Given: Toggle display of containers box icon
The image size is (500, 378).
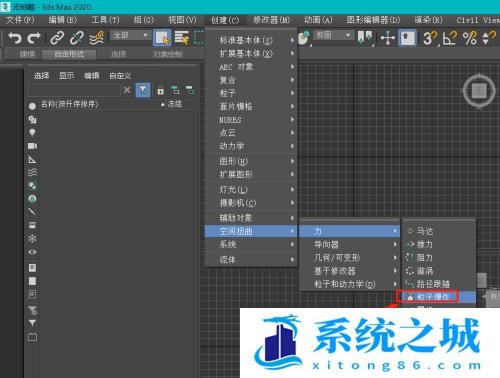Looking at the screenshot, I should coord(32,225).
